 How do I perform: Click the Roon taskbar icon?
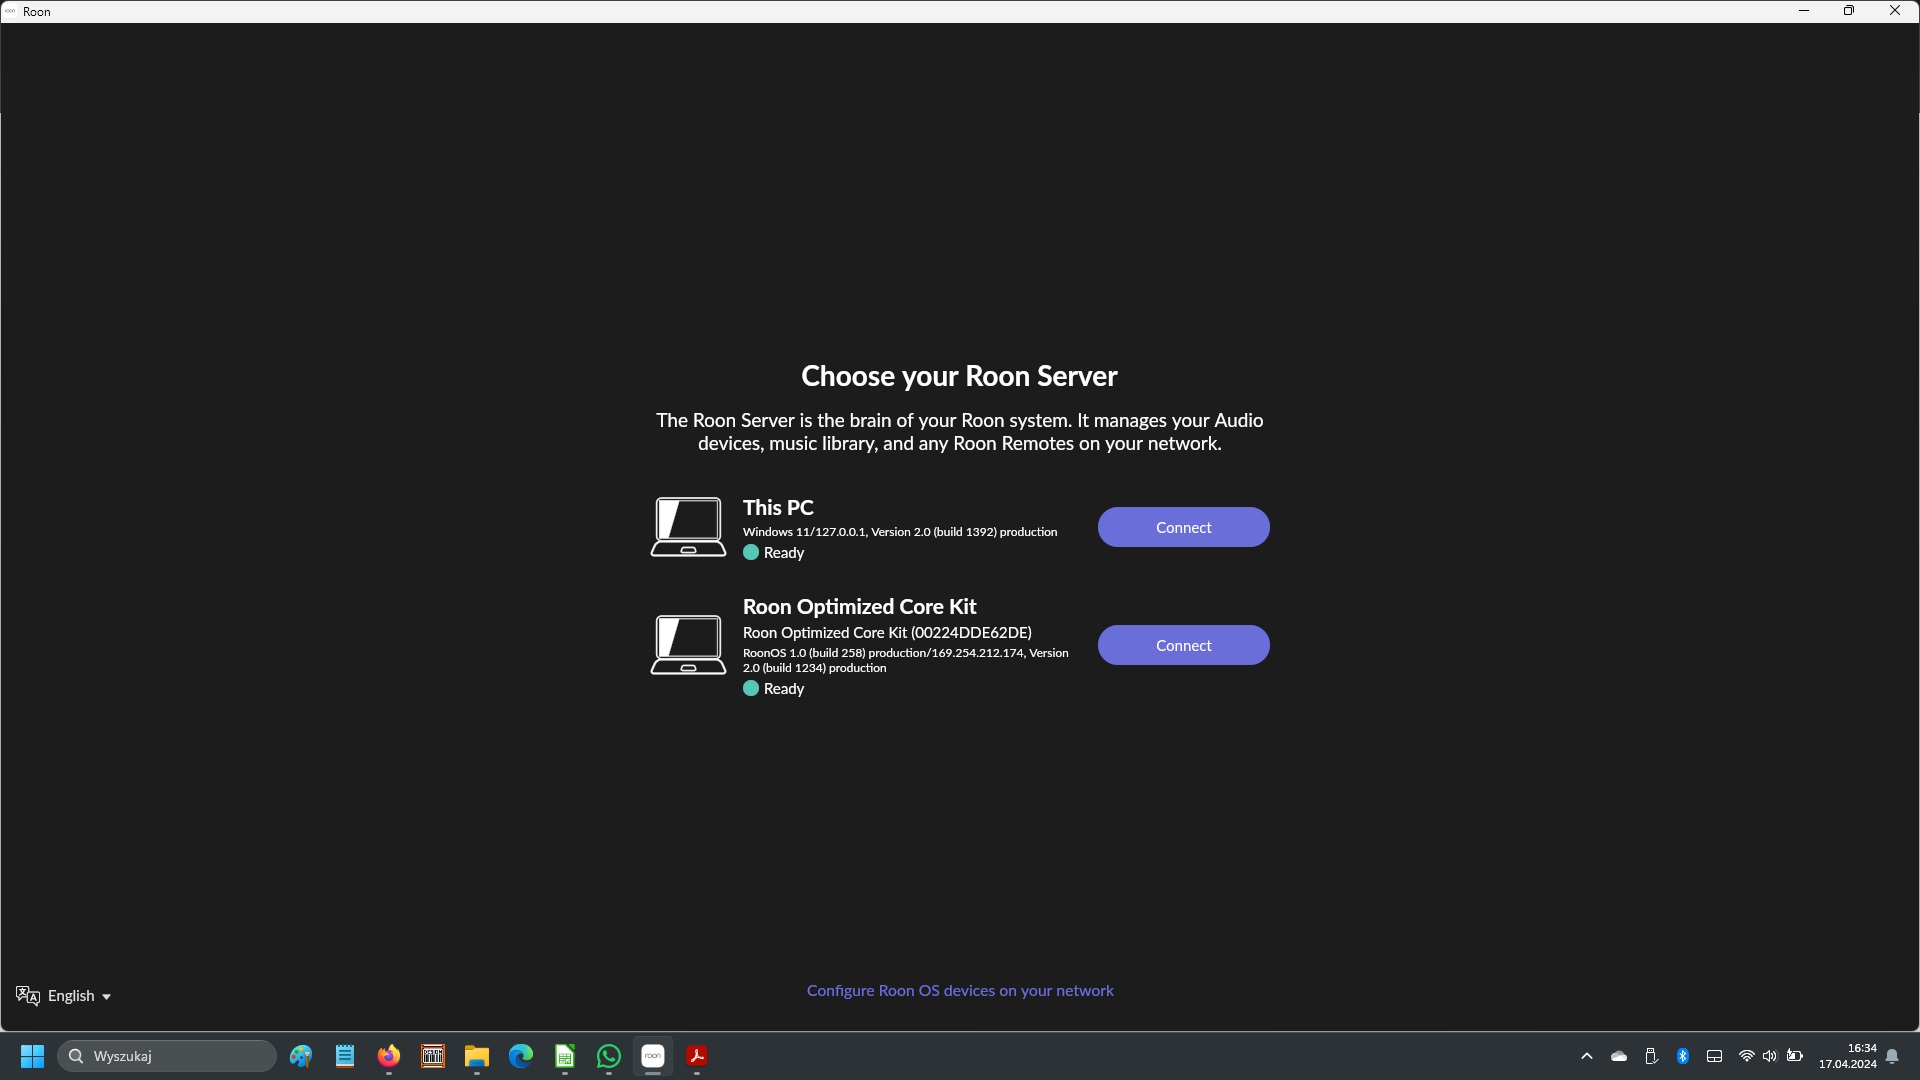[653, 1056]
